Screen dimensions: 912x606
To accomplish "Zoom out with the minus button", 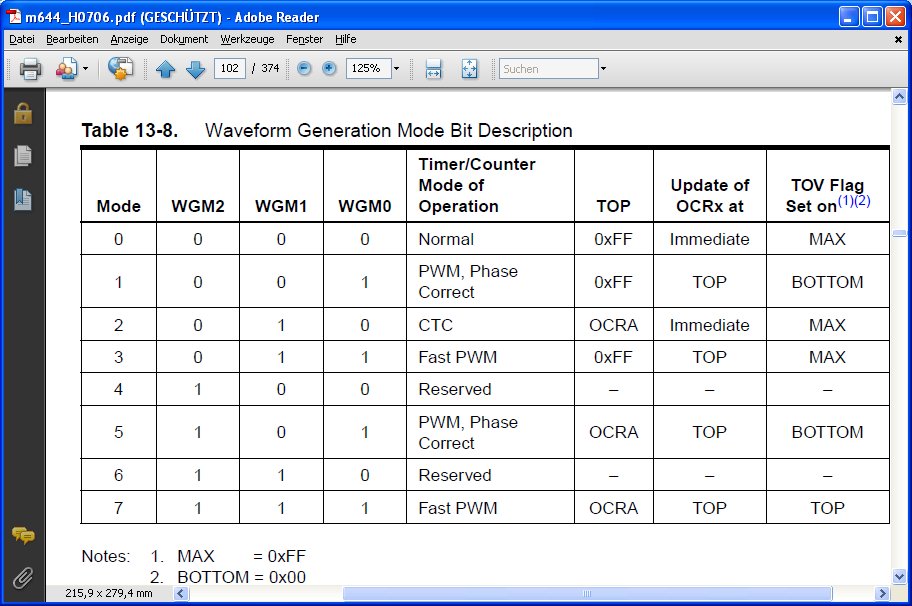I will (304, 68).
